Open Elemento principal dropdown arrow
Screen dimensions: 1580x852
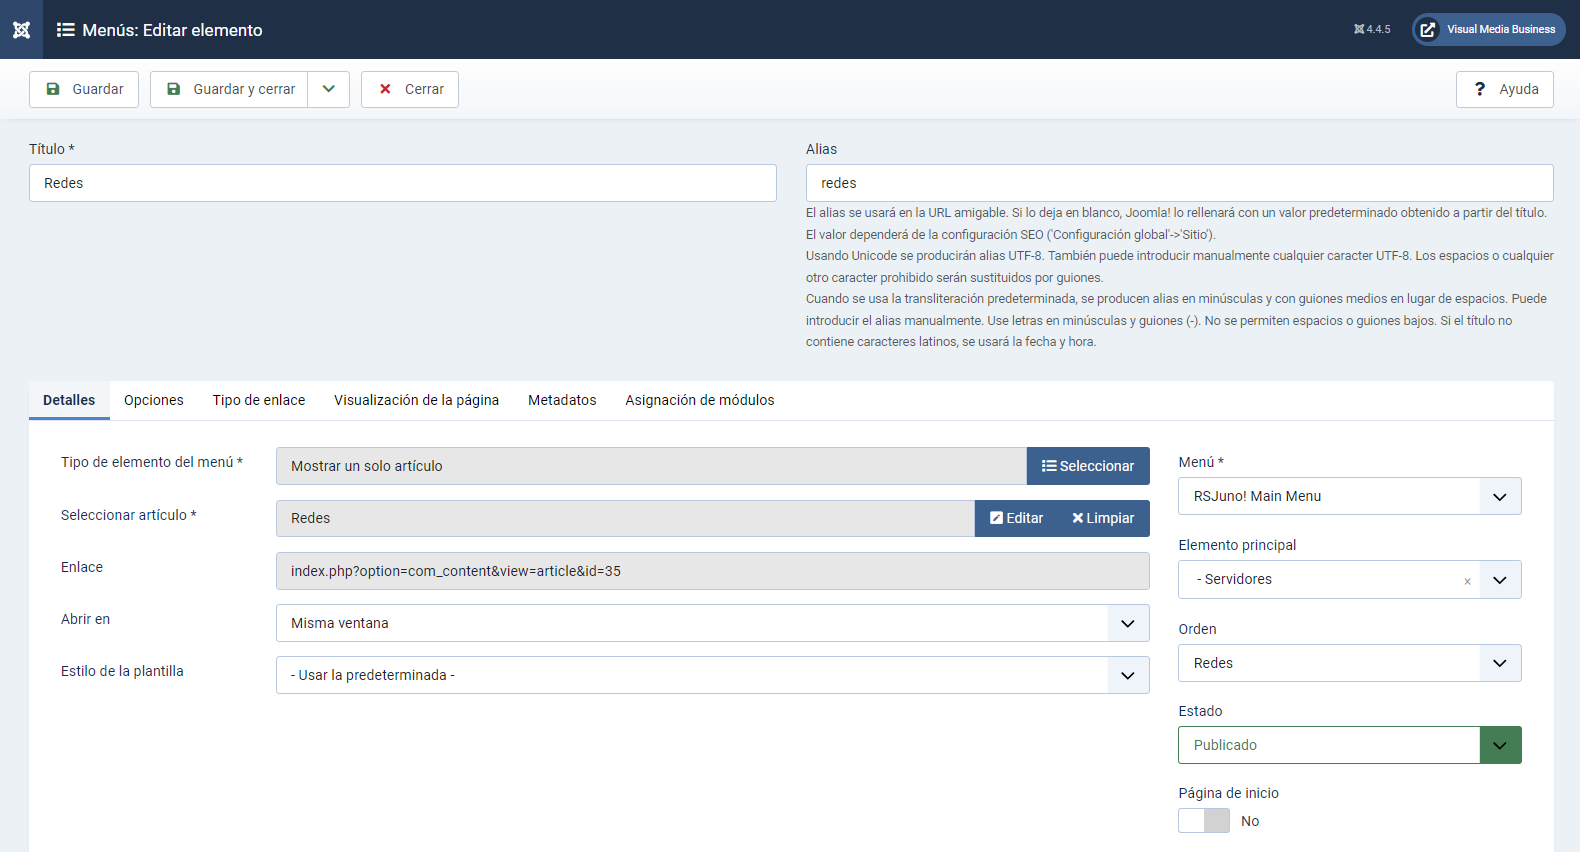pos(1500,580)
